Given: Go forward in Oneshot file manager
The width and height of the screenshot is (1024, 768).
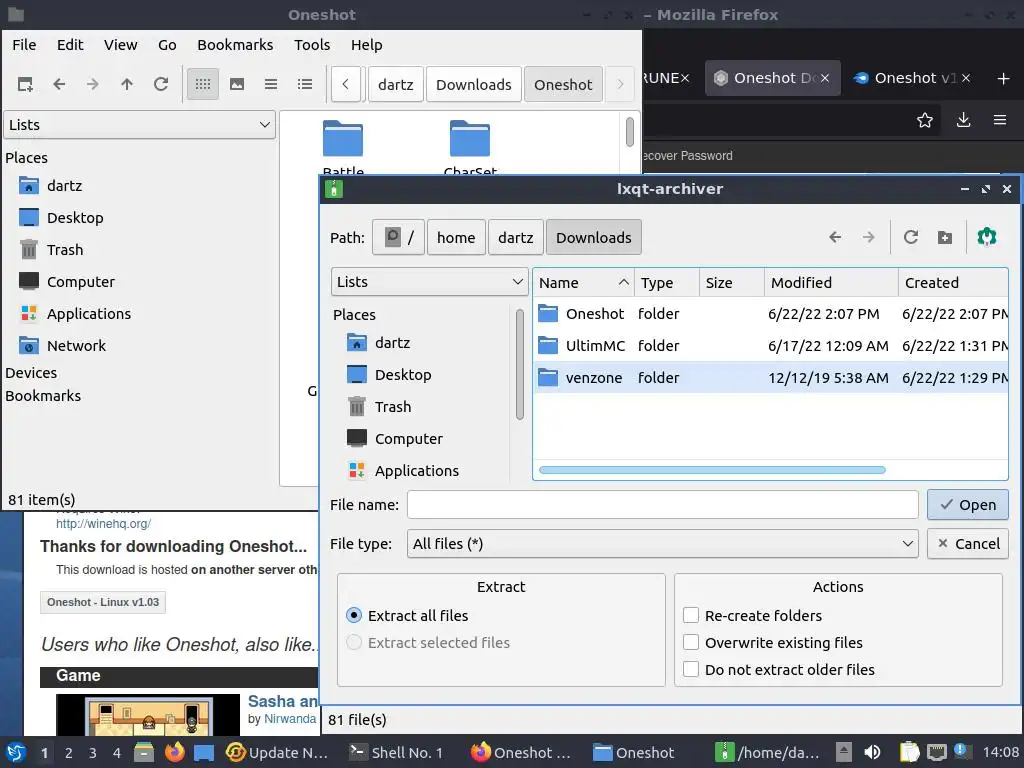Looking at the screenshot, I should pyautogui.click(x=93, y=84).
